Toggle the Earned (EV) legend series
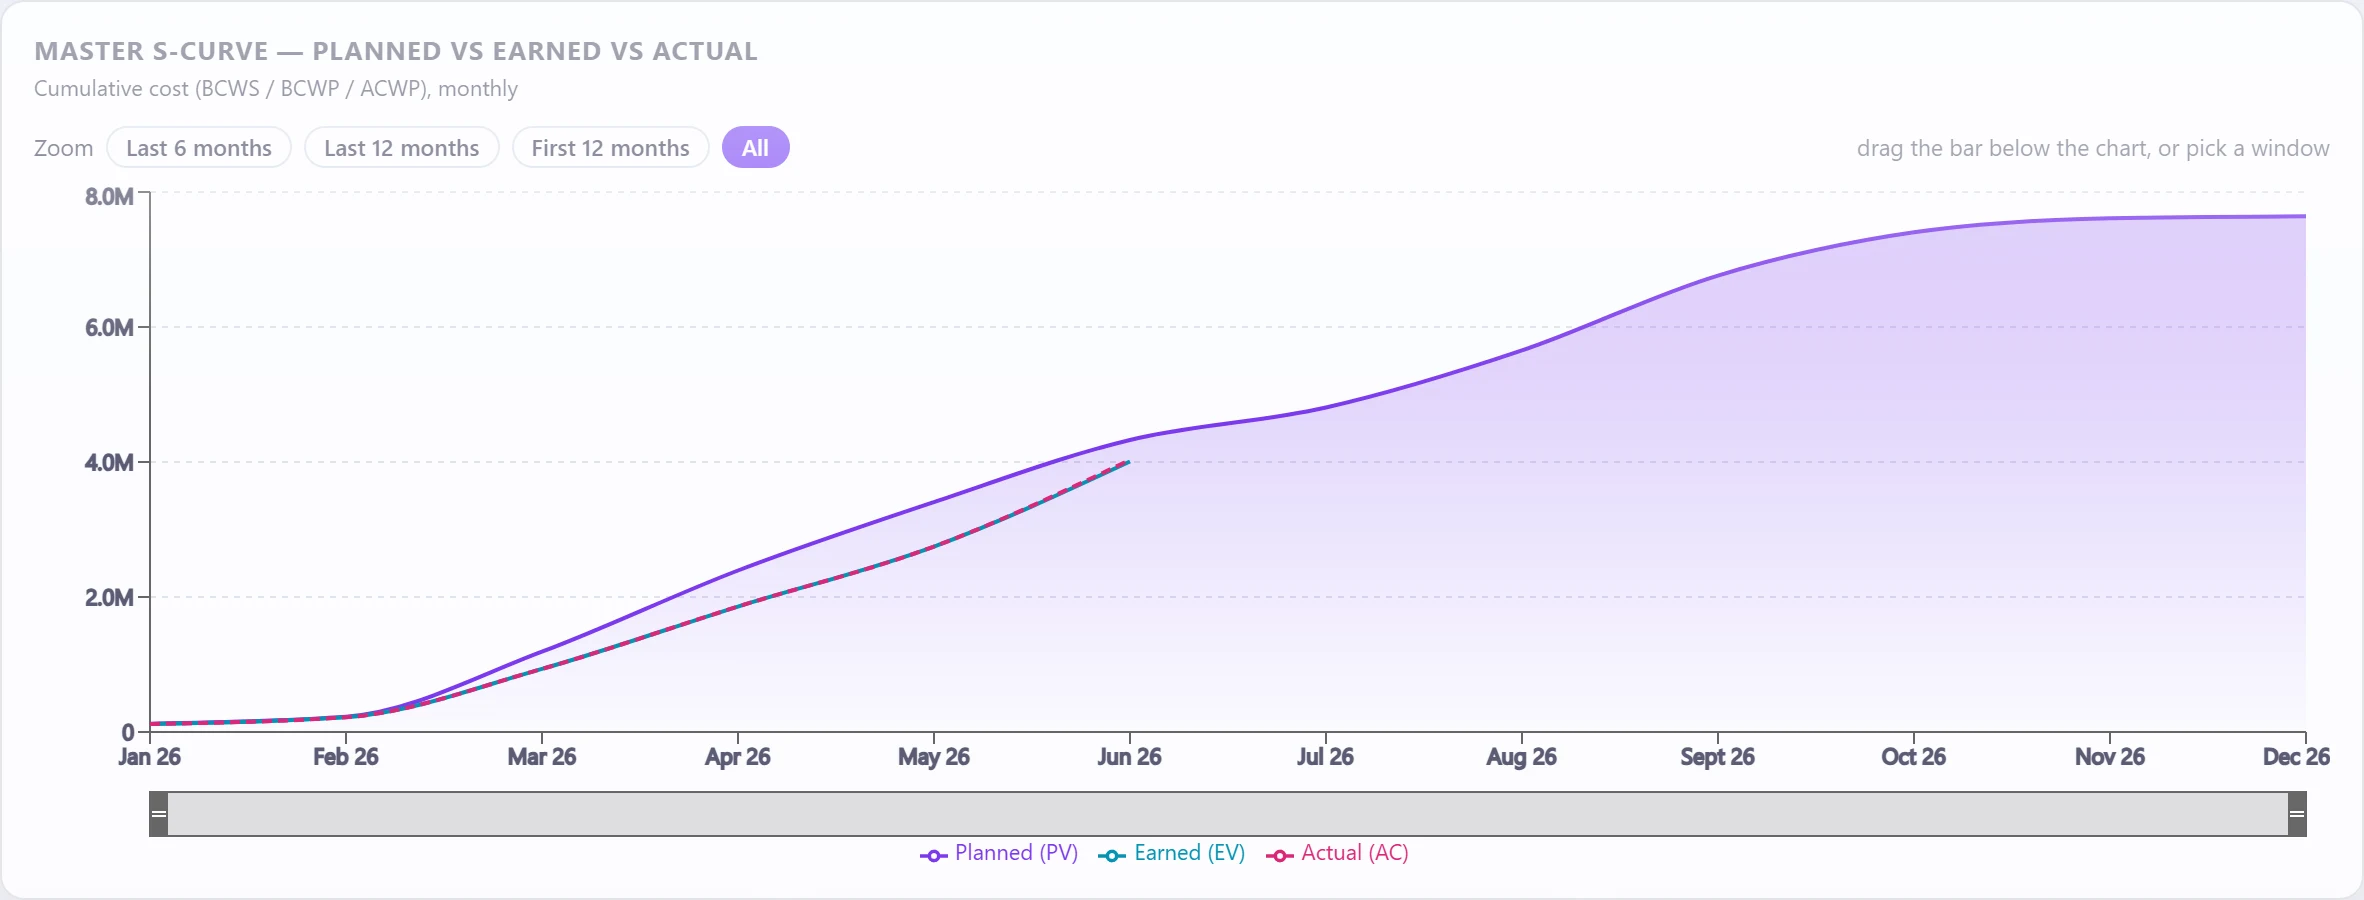 click(1172, 853)
